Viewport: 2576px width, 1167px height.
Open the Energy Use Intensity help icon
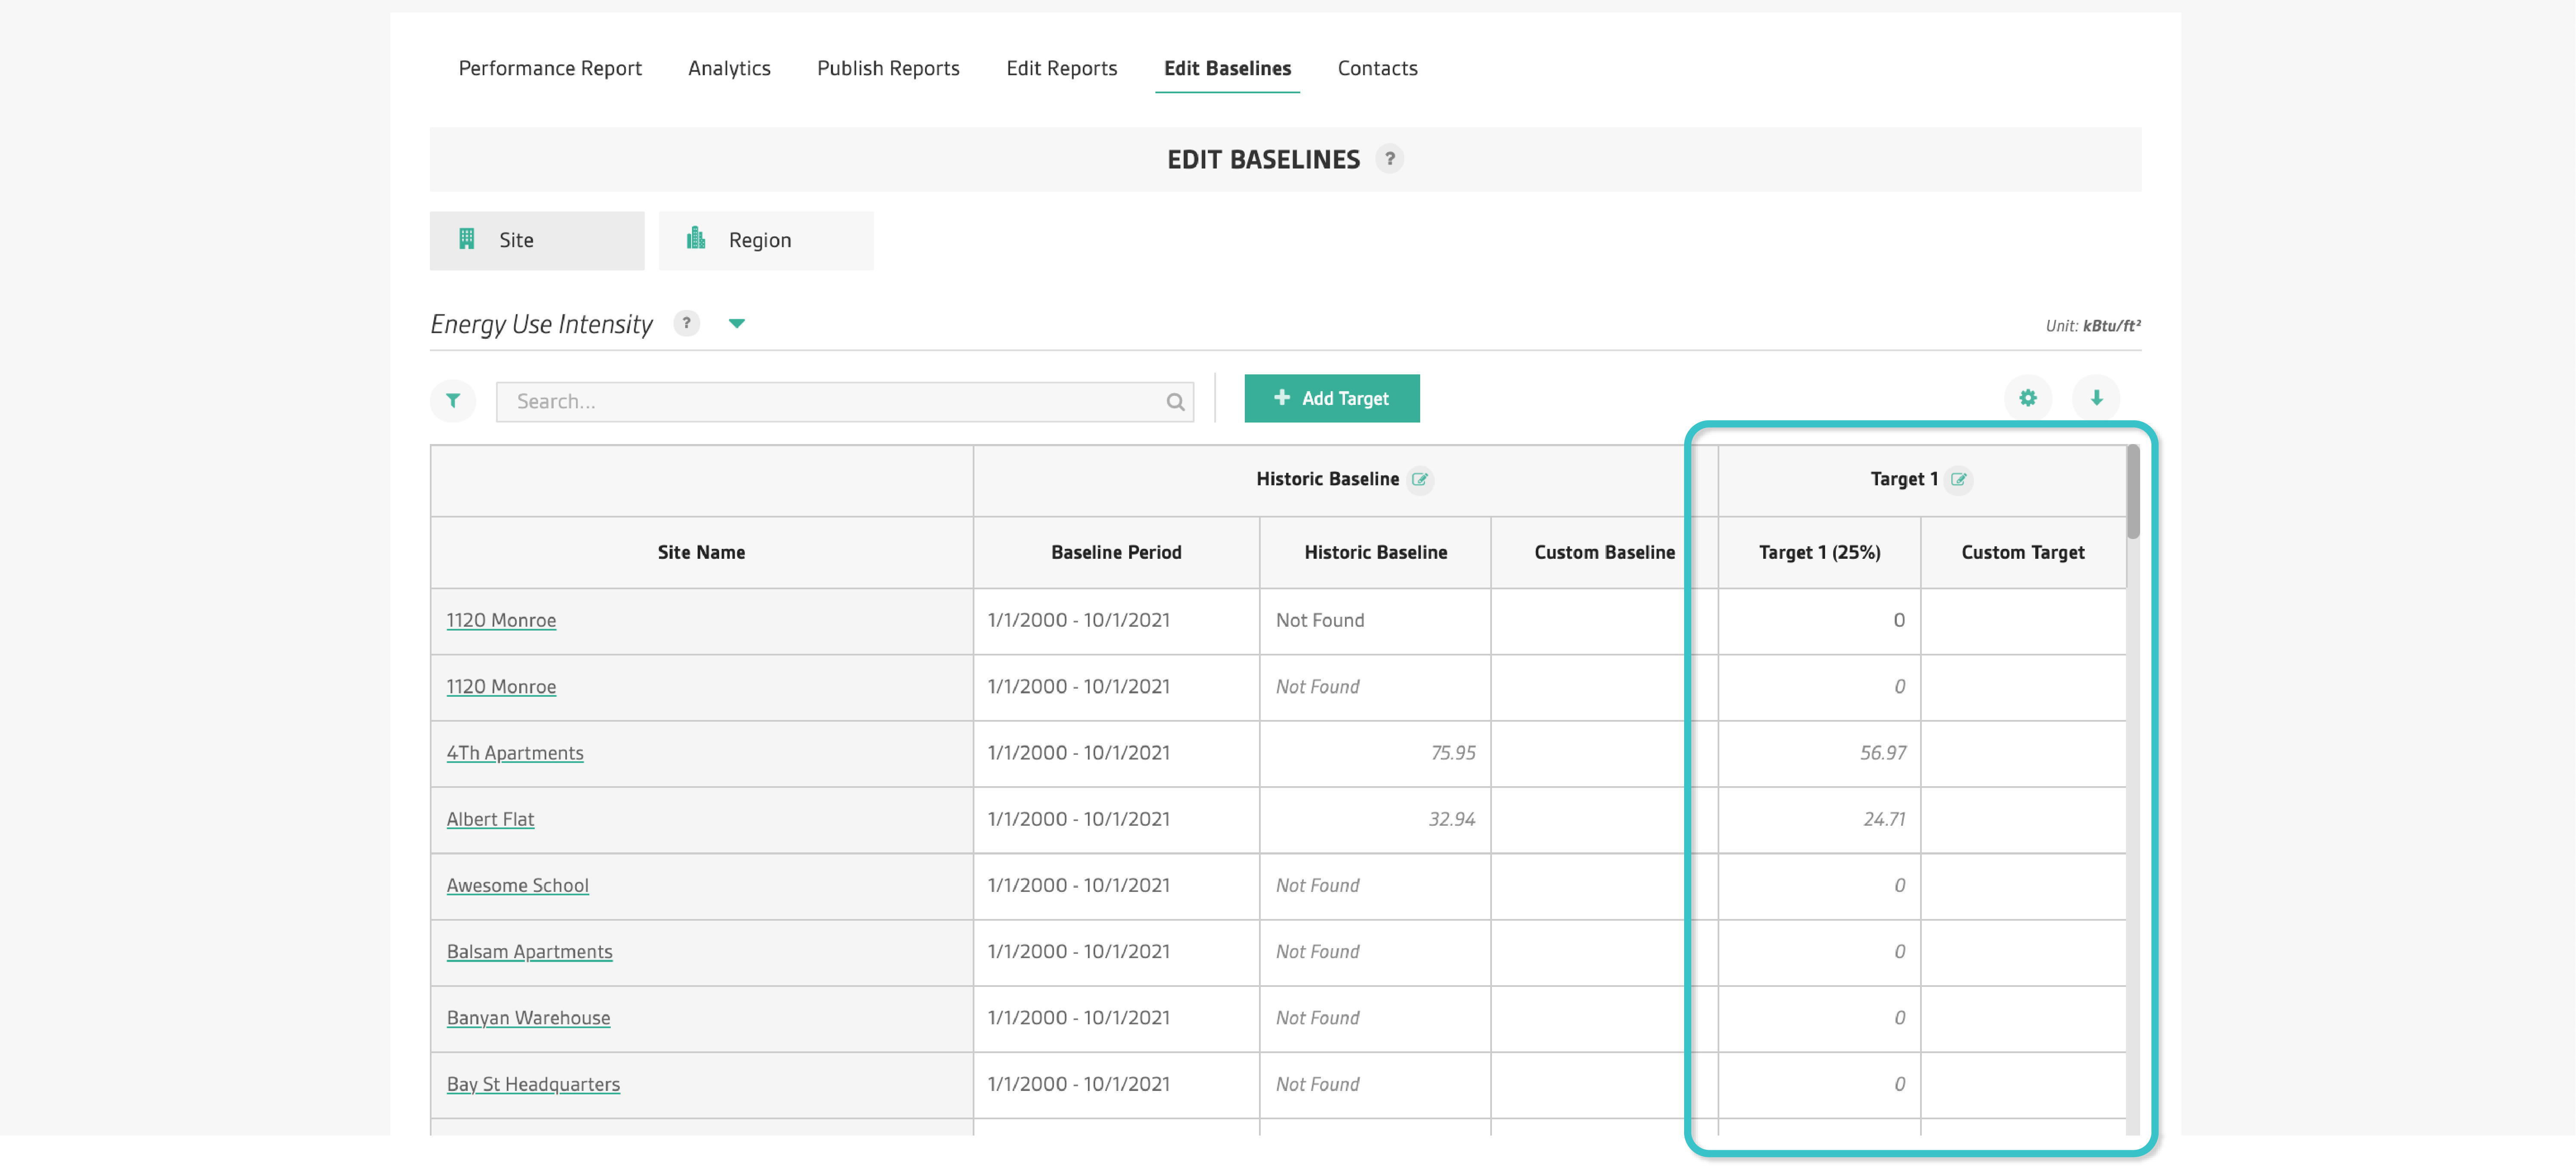click(x=686, y=323)
